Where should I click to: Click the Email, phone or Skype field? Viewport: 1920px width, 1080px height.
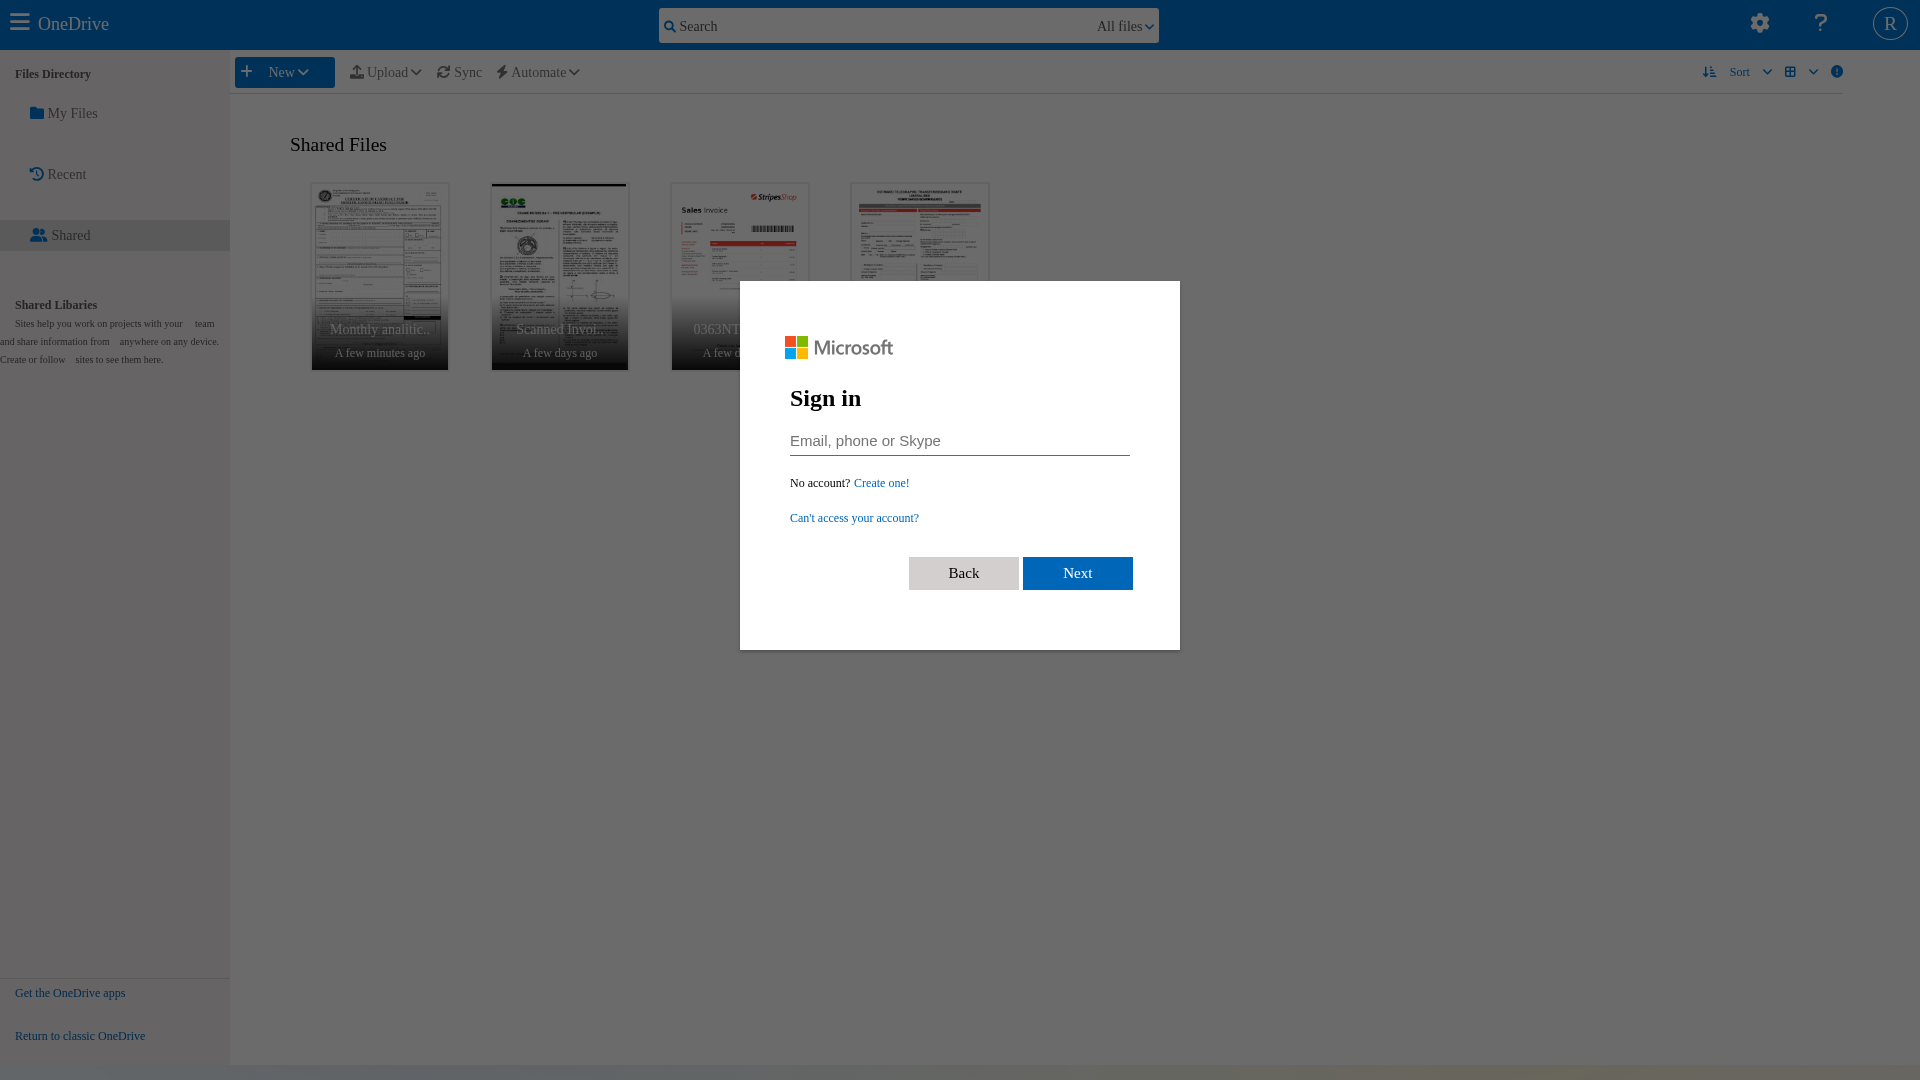(x=960, y=441)
